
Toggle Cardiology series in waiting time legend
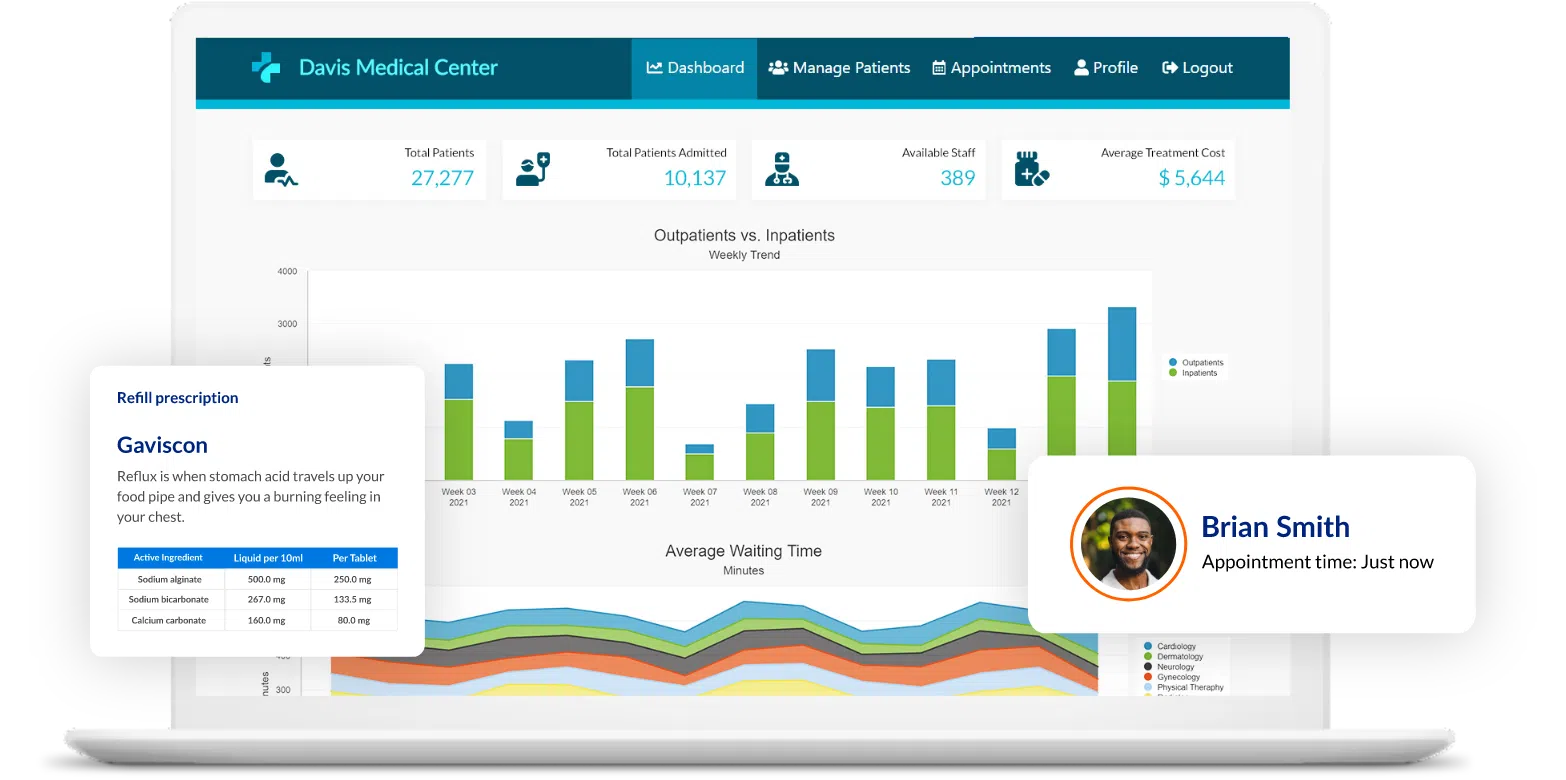point(1176,647)
